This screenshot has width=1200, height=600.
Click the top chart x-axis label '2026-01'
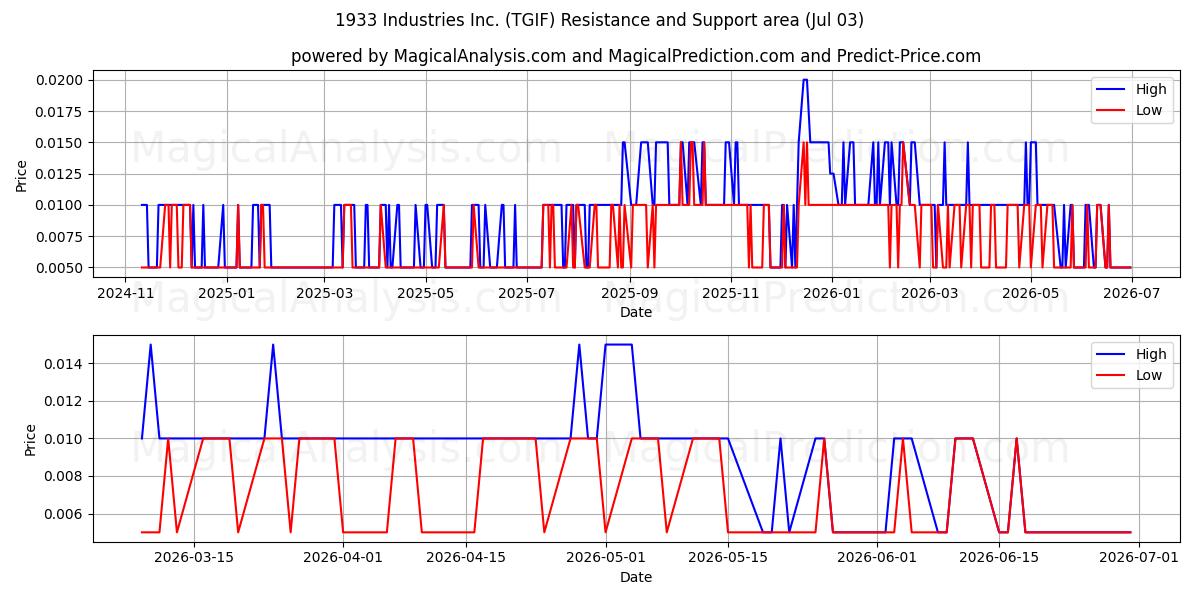point(832,294)
